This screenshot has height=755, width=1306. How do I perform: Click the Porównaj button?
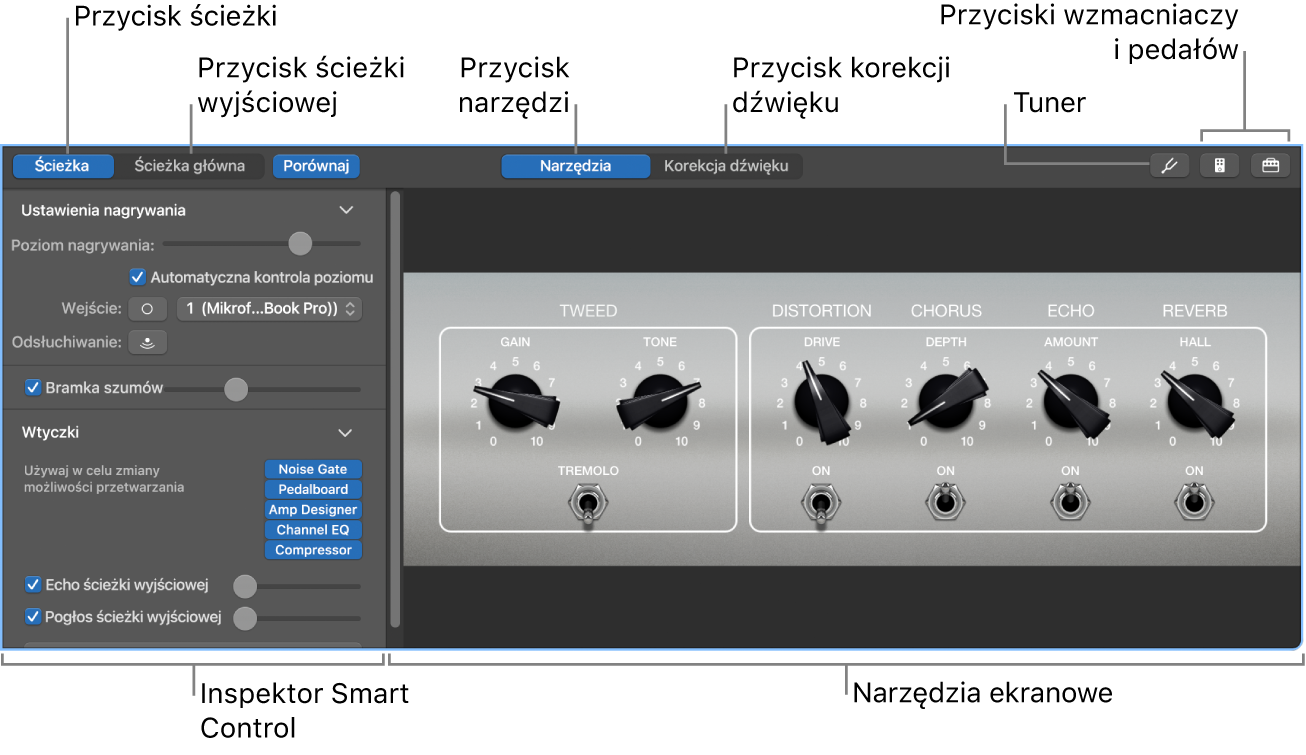coord(316,166)
